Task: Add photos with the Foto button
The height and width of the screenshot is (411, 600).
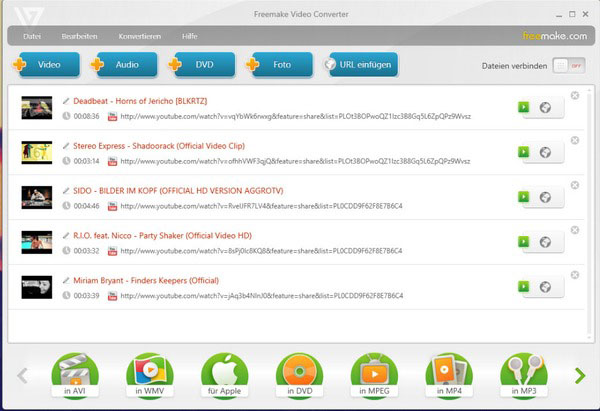Action: [x=280, y=65]
